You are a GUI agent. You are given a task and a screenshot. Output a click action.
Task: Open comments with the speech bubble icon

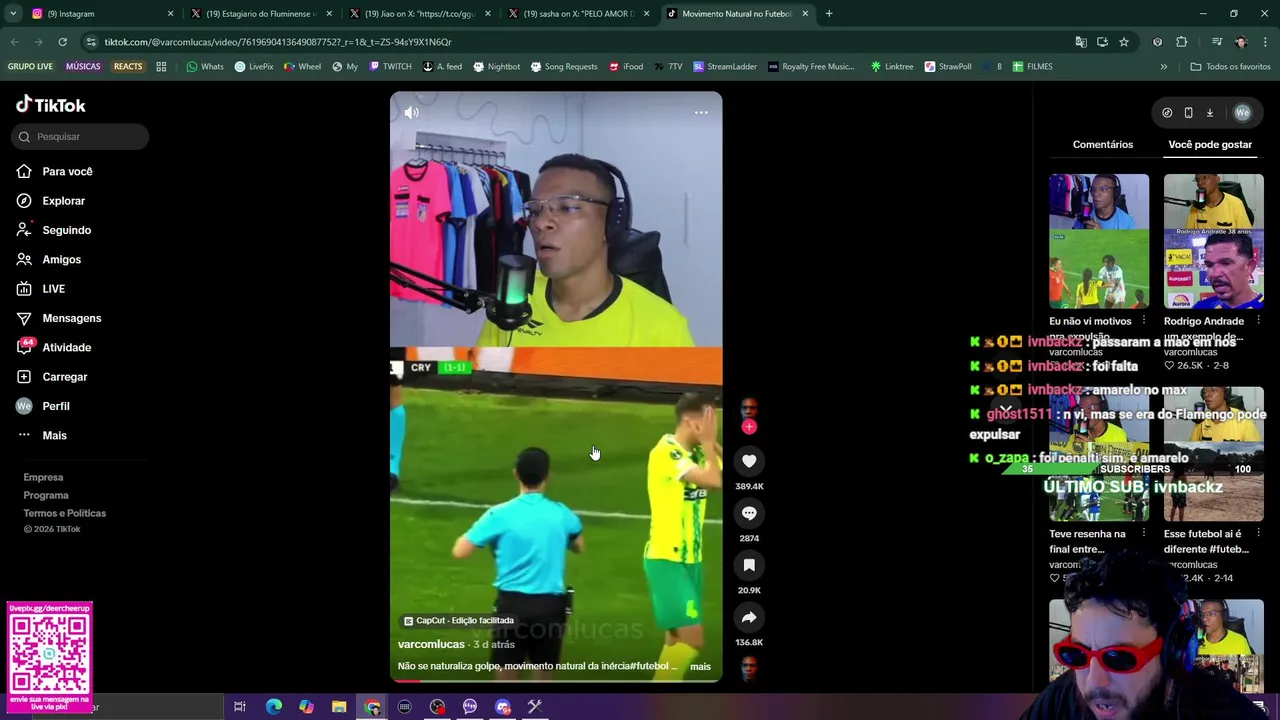[749, 513]
